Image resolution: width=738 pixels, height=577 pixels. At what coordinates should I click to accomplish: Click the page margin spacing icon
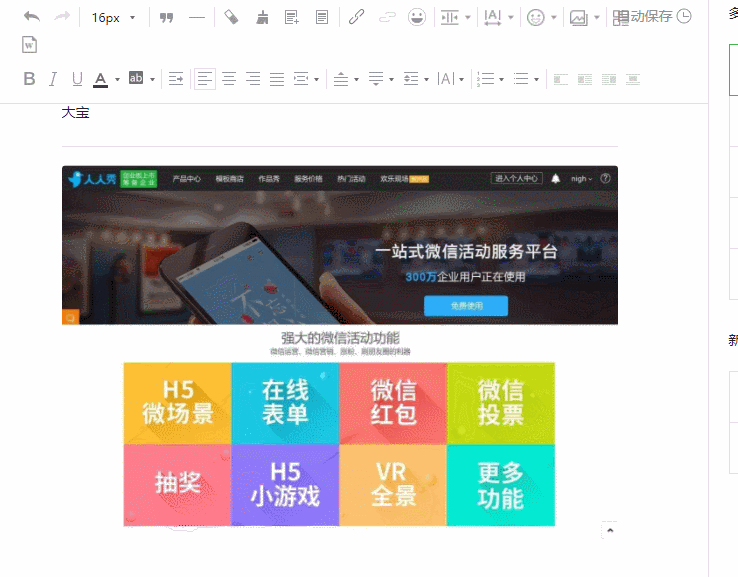(x=449, y=17)
